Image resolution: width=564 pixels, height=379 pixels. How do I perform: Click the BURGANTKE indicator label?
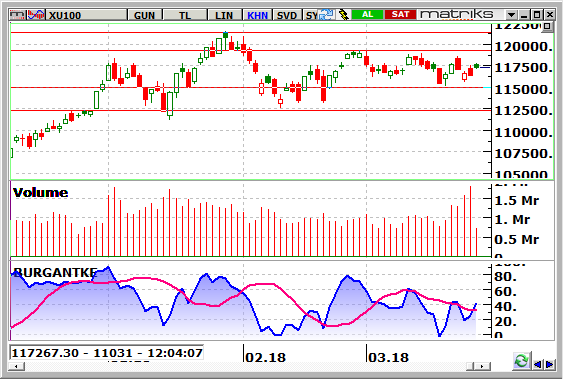(x=55, y=273)
